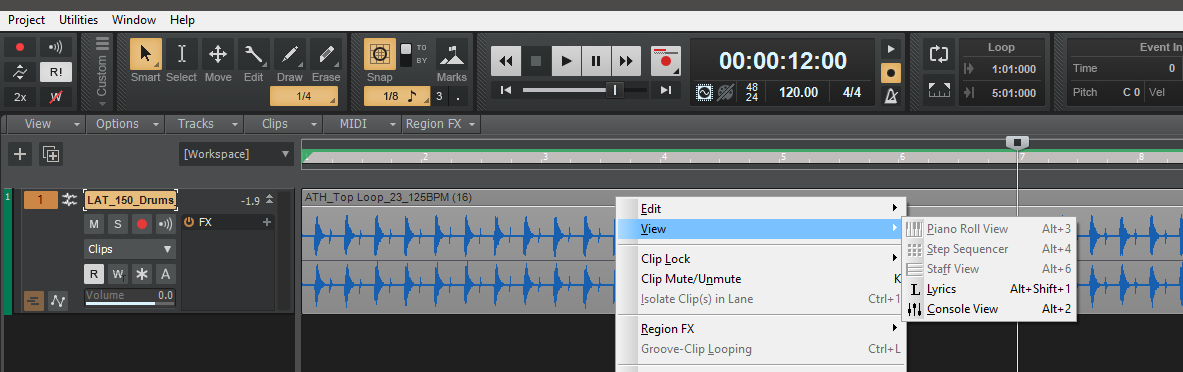1183x372 pixels.
Task: Open 1/8 snap resolution dropdown
Action: coord(397,97)
